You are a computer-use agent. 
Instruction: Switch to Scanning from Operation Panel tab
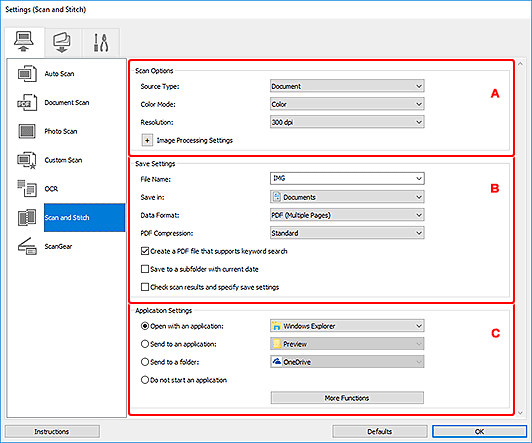(62, 42)
